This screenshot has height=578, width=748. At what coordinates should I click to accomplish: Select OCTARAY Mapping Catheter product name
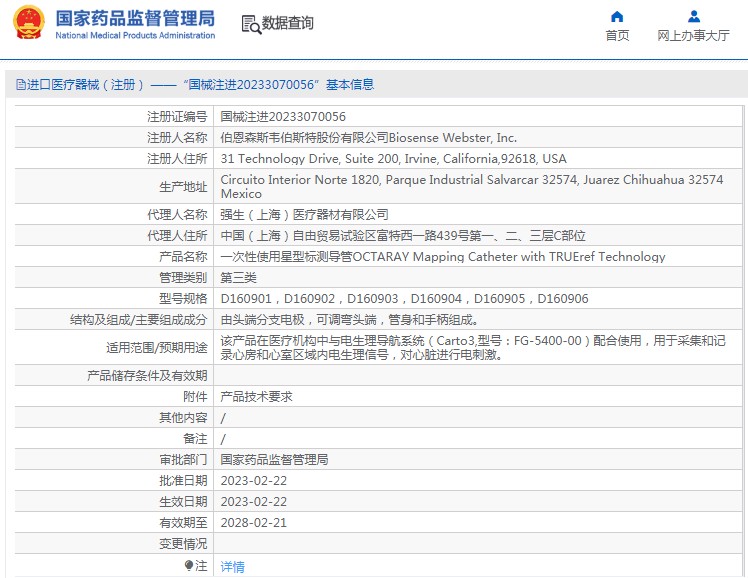(x=443, y=257)
